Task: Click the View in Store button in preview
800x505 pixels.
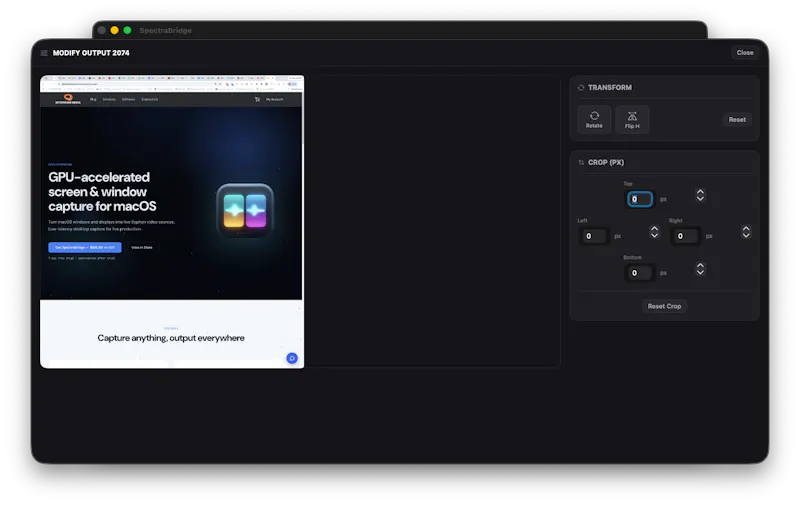Action: 142,247
